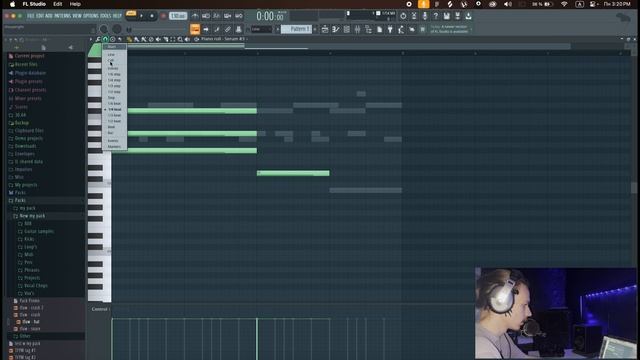Select the Vocal Chops folder in browser
This screenshot has height=360, width=640.
click(36, 286)
